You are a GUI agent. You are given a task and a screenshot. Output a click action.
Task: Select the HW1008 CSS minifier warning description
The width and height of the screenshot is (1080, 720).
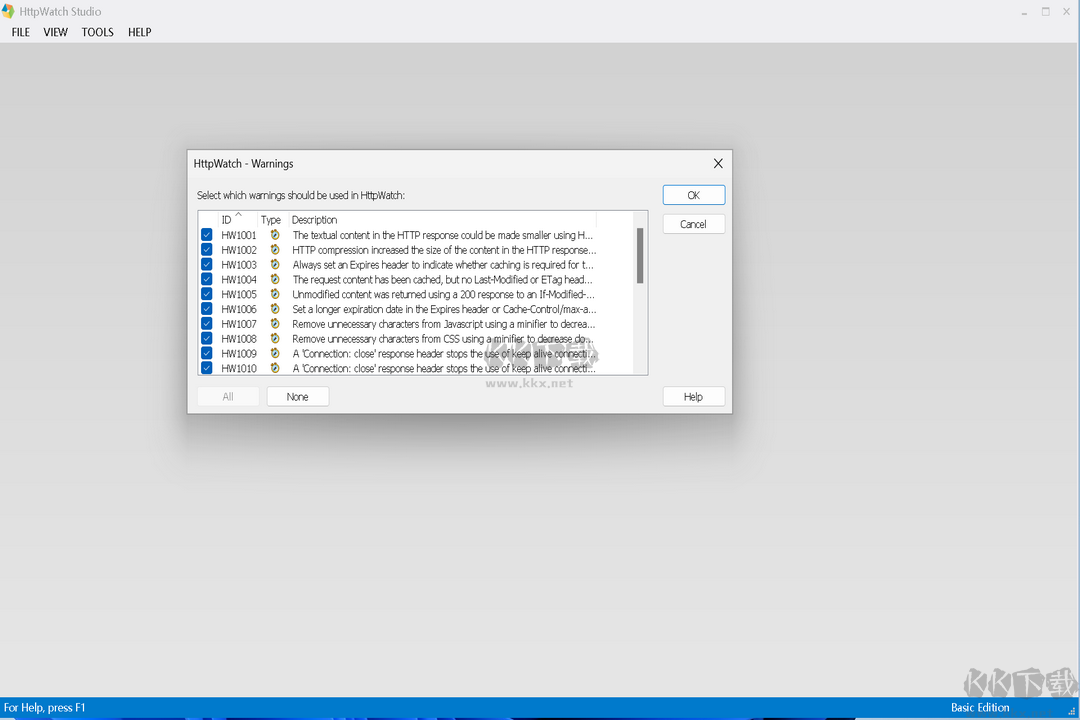point(442,338)
